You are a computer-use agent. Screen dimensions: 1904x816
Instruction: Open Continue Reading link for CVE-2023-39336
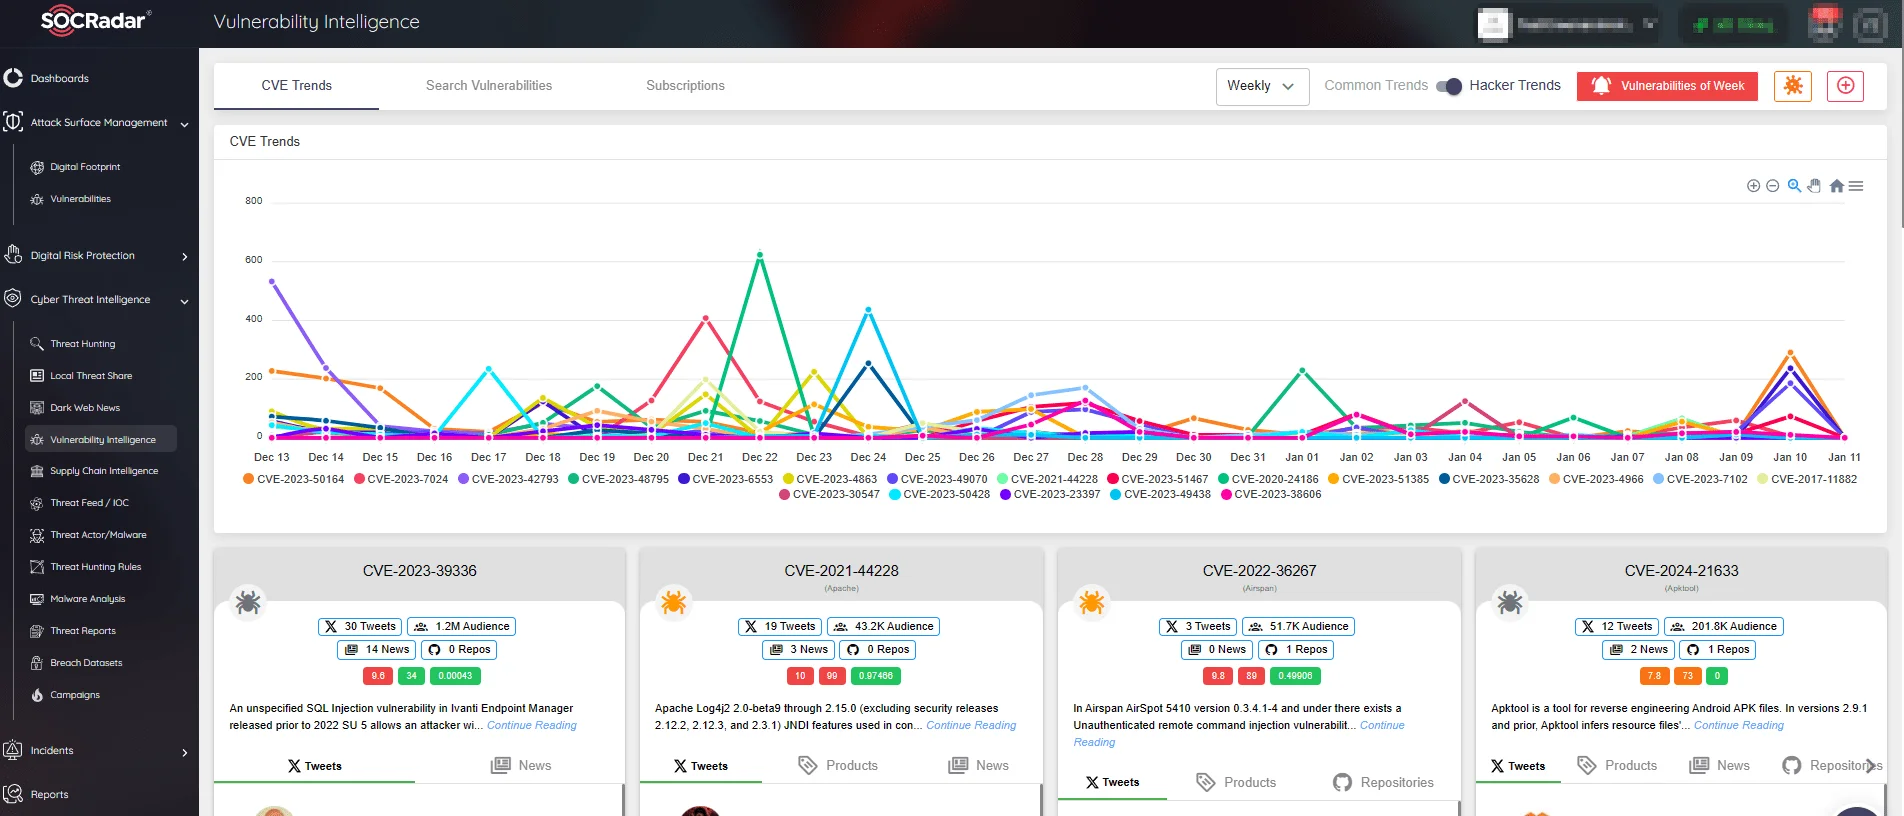[532, 725]
